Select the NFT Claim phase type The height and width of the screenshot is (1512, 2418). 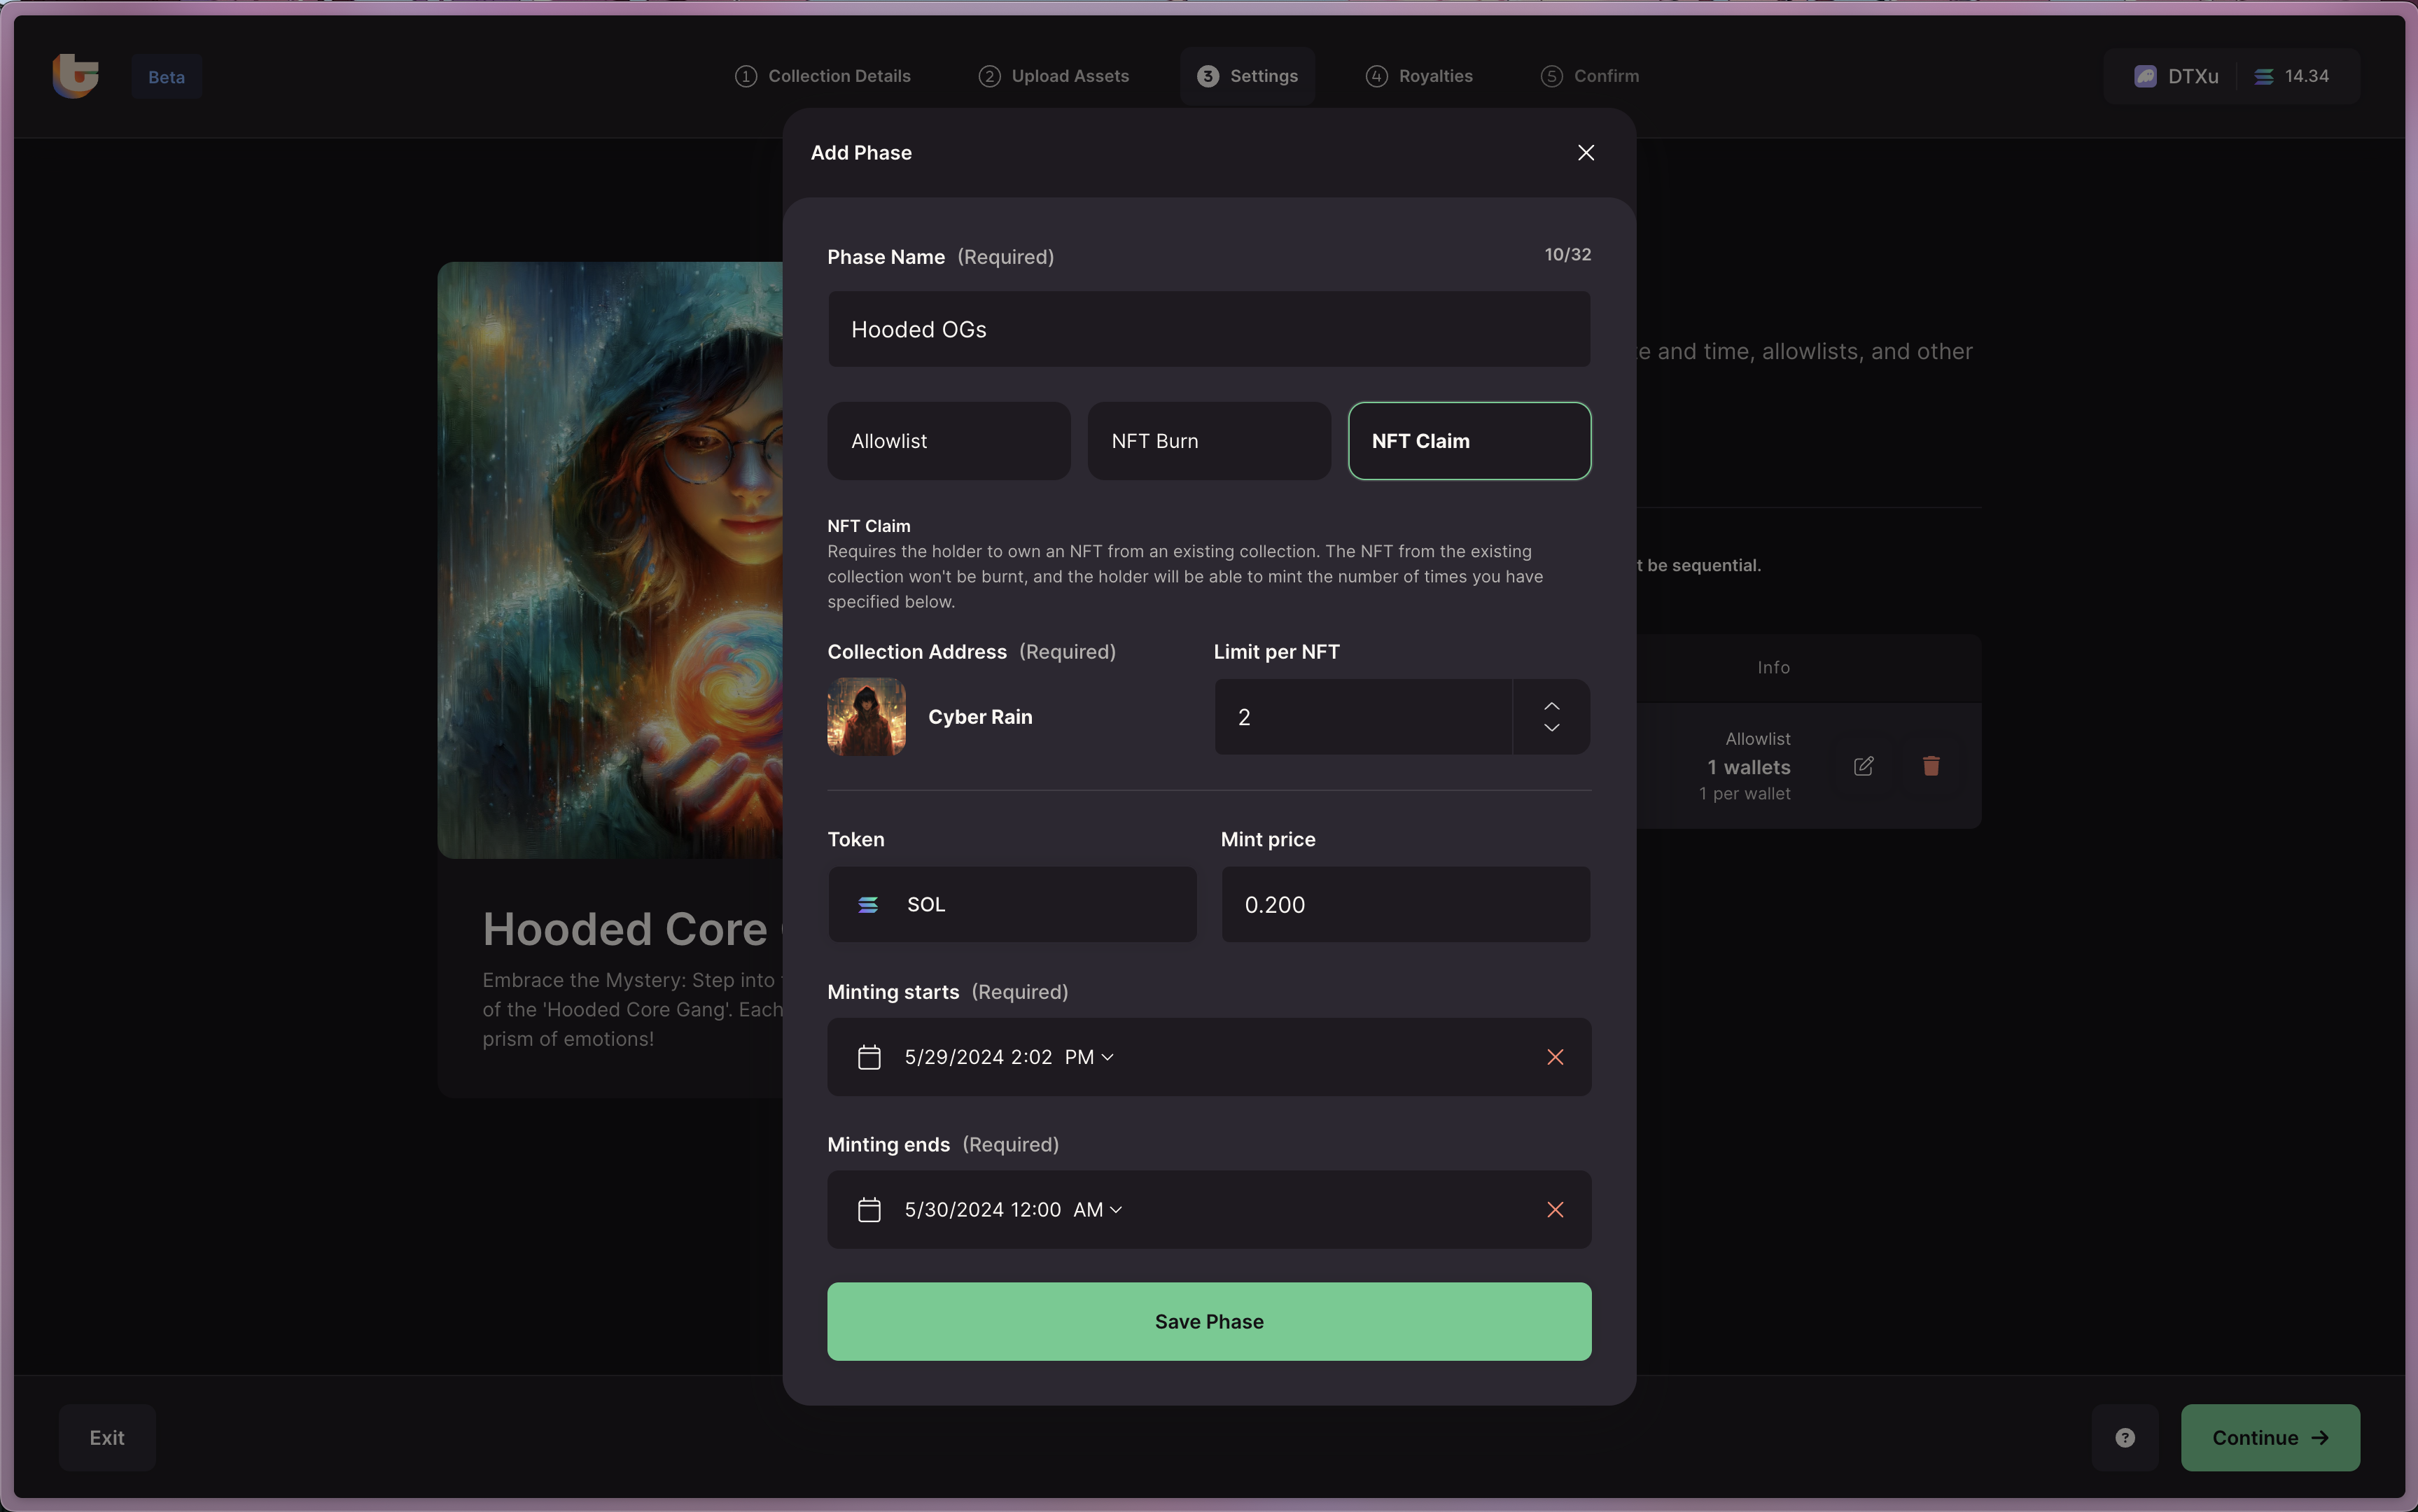(x=1468, y=441)
